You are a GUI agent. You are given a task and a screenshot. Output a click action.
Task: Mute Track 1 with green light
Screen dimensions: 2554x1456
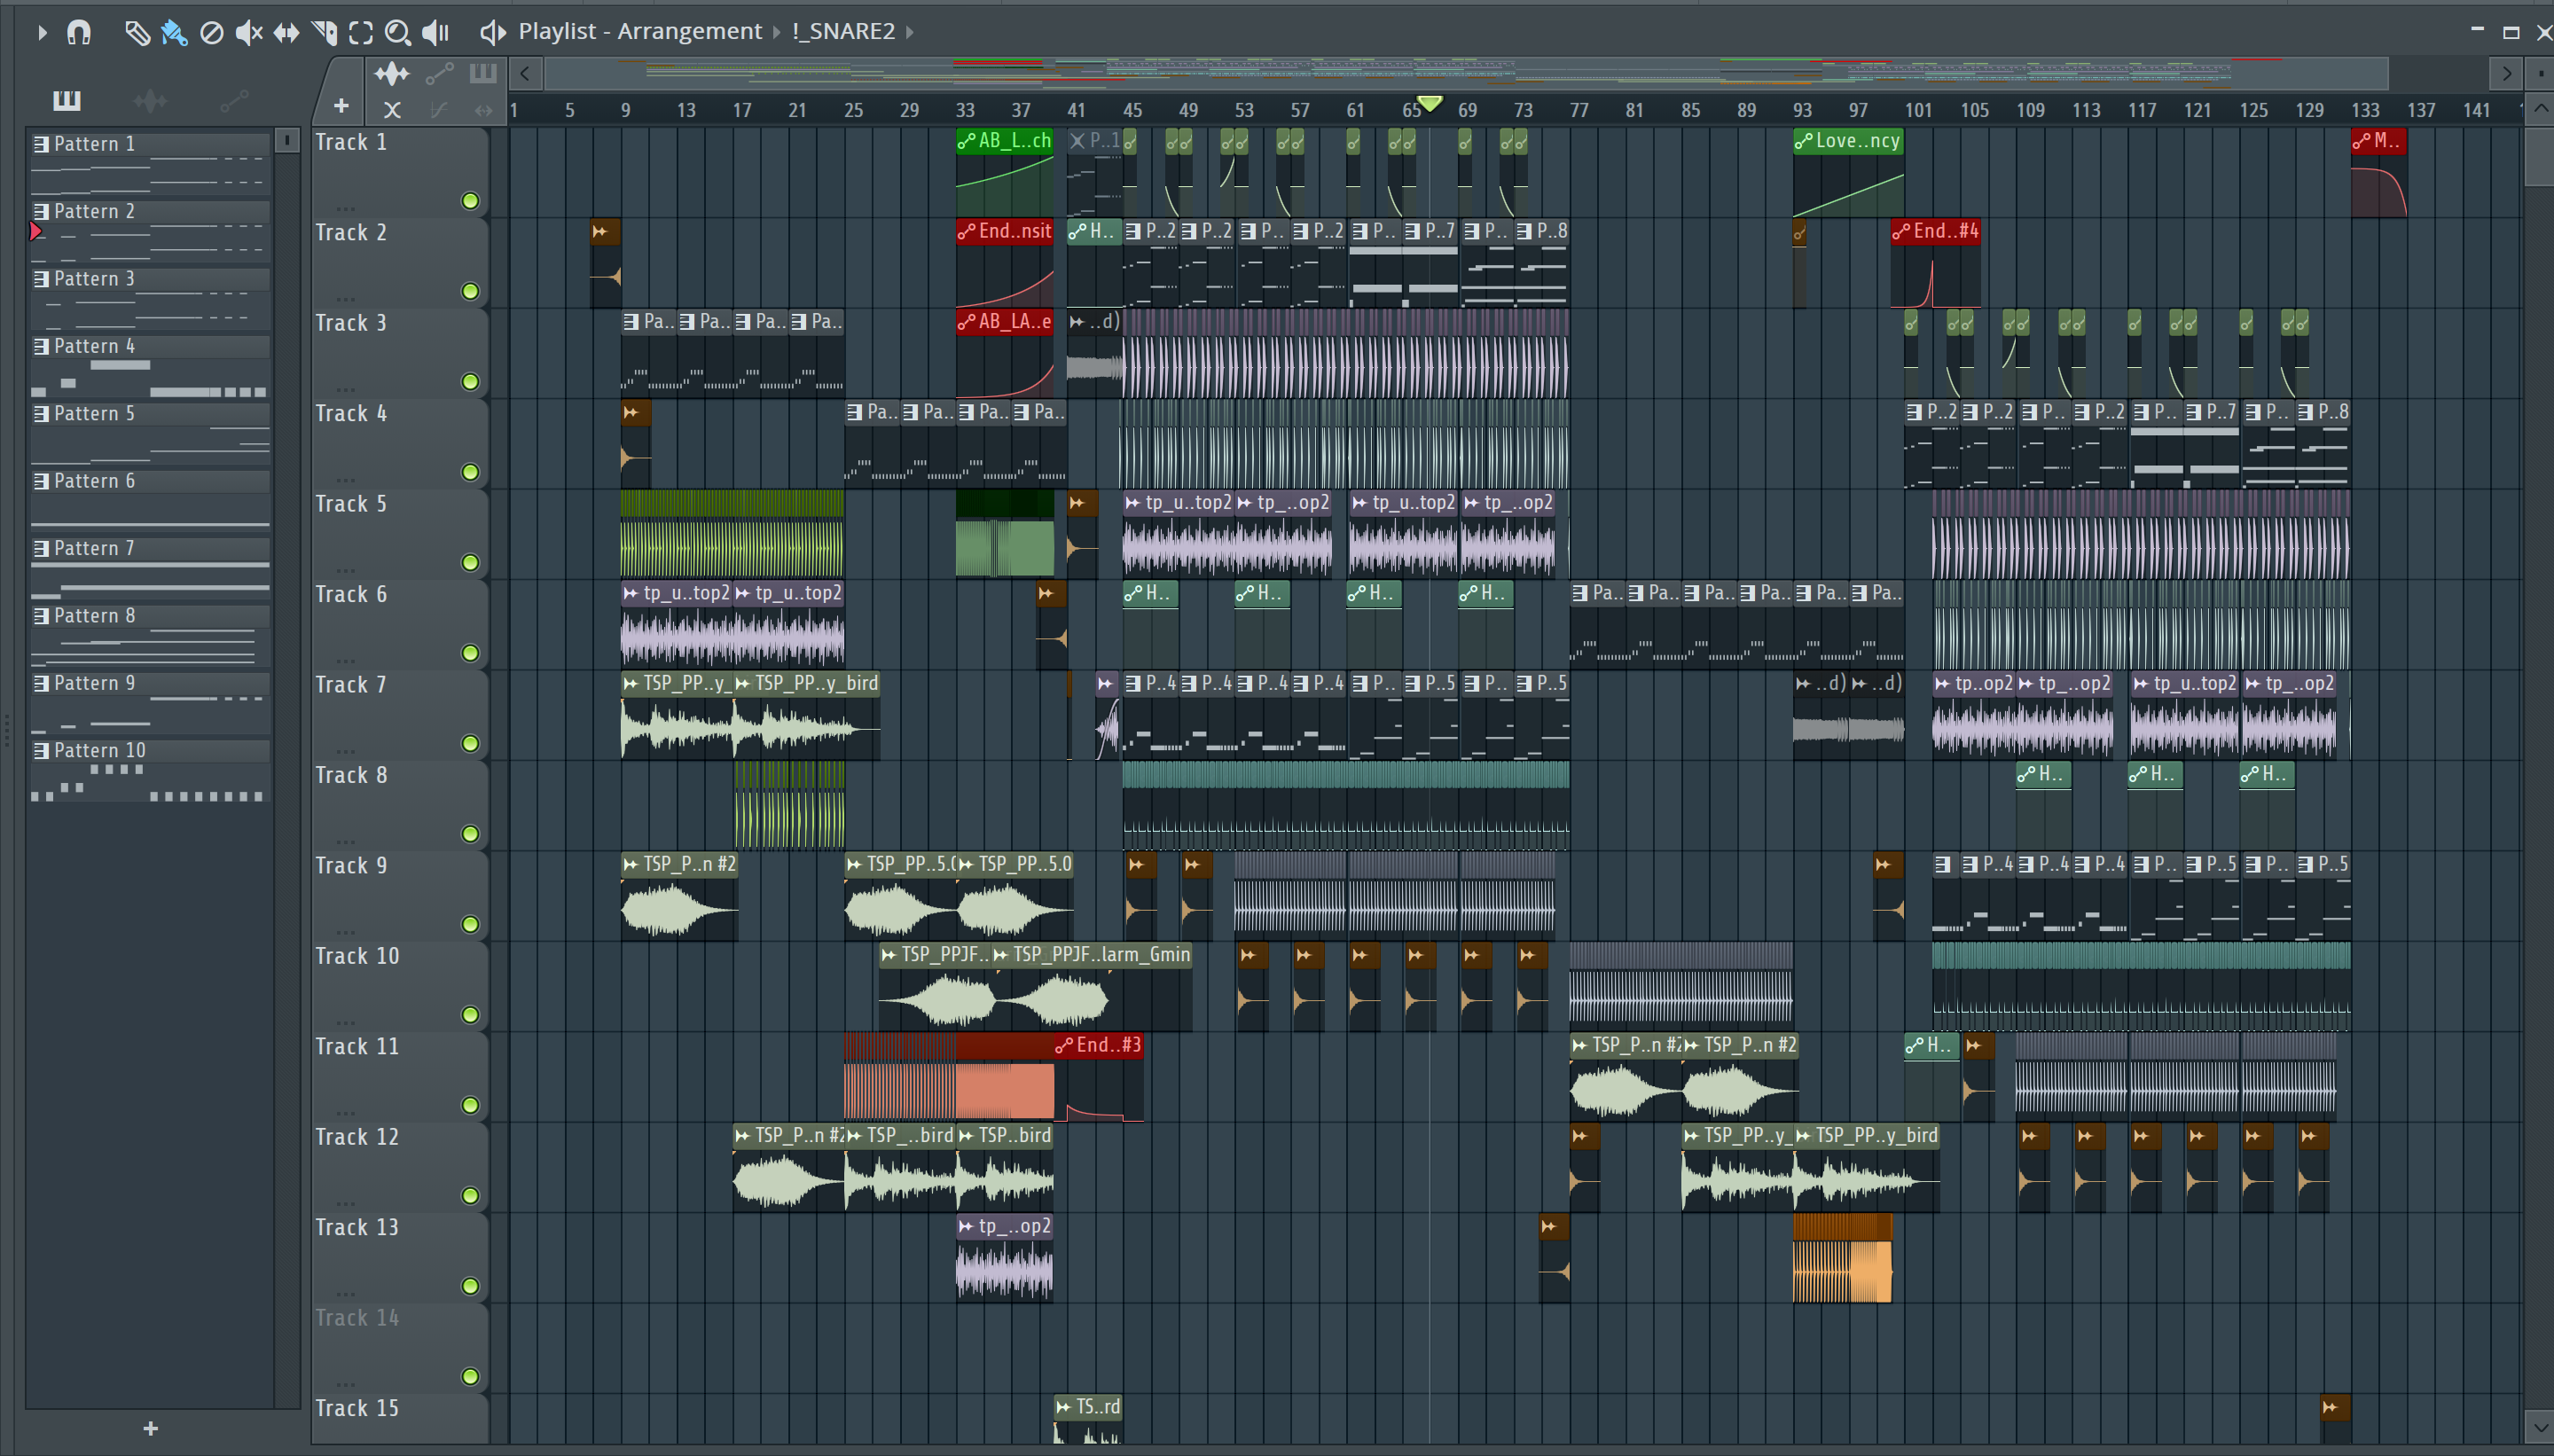[x=470, y=201]
